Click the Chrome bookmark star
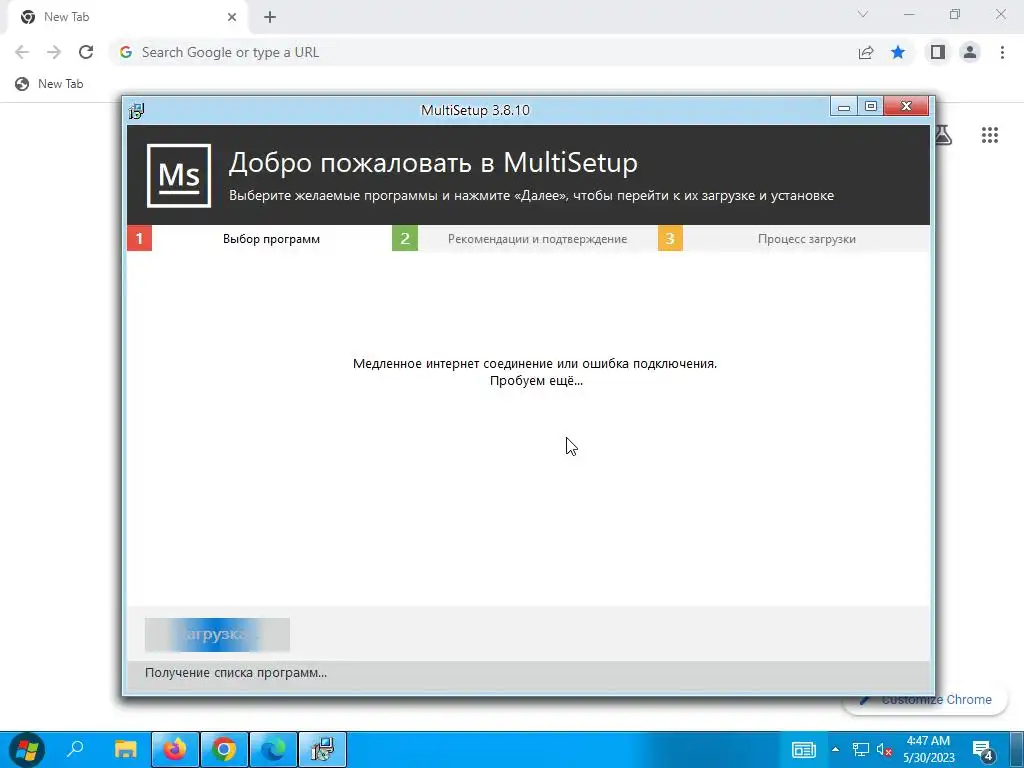Viewport: 1024px width, 768px height. (x=898, y=52)
